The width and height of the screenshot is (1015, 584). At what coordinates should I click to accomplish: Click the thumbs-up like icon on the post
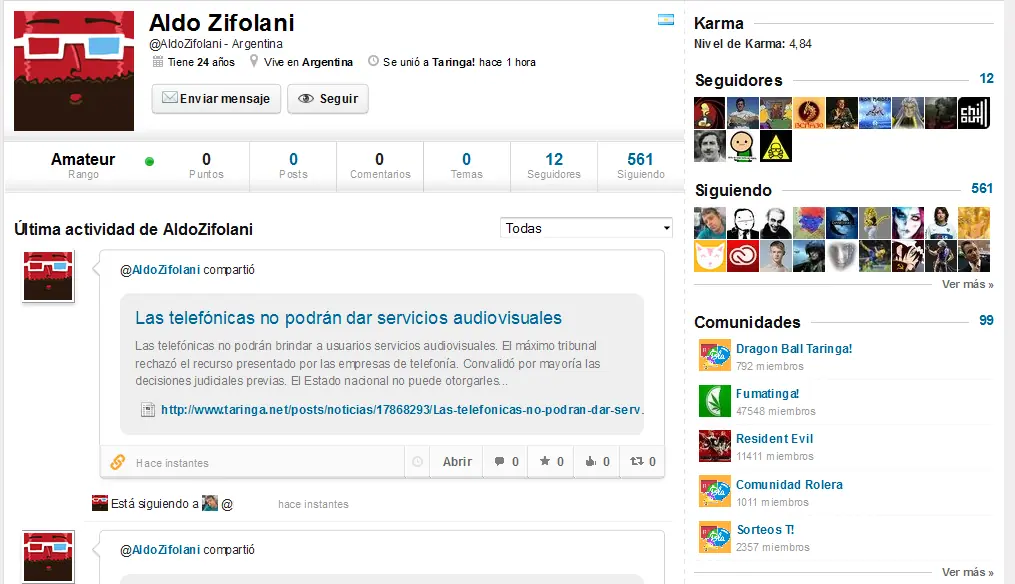(590, 462)
